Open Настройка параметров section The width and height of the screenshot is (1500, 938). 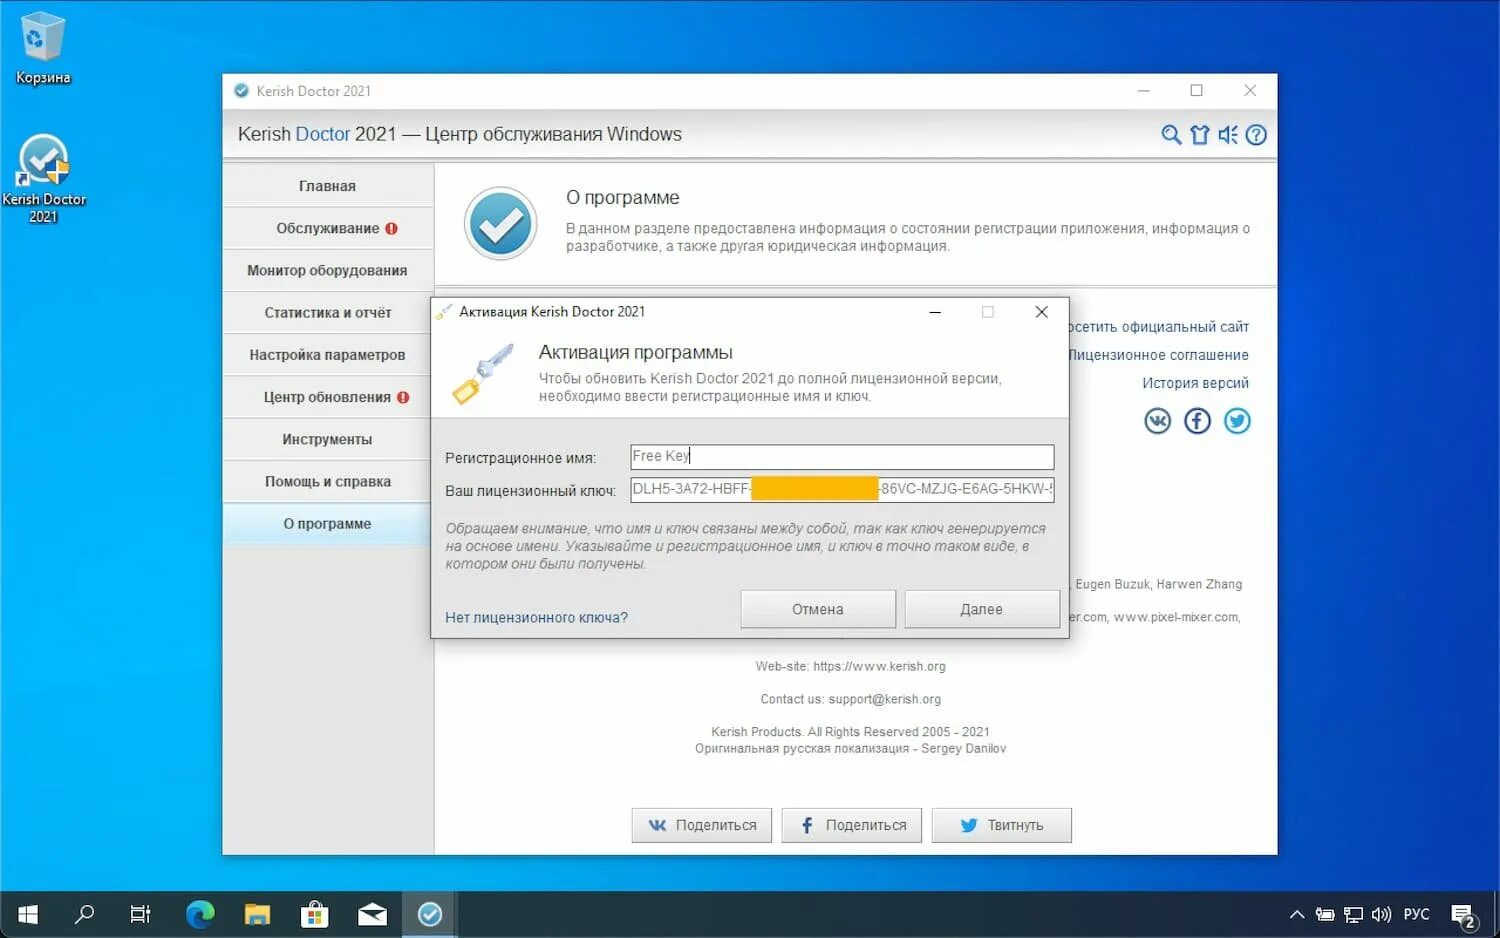[x=328, y=355]
